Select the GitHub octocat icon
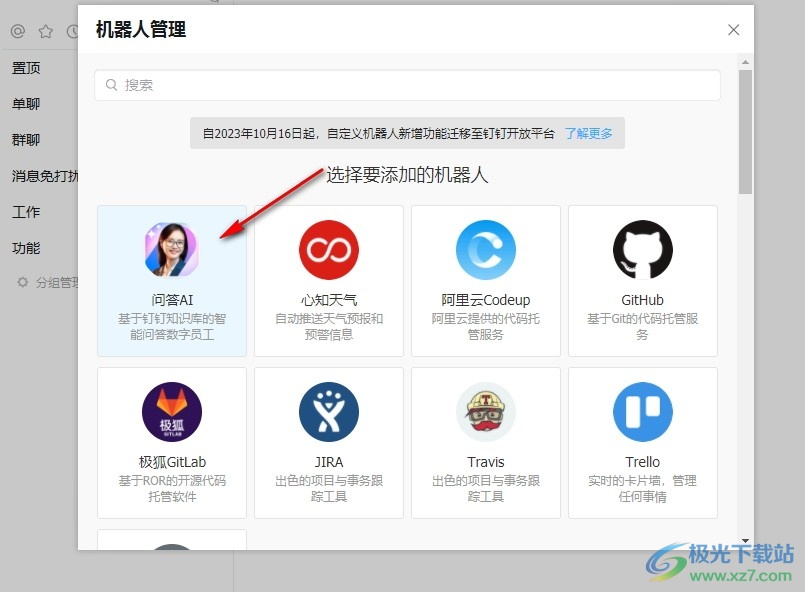The height and width of the screenshot is (592, 805). [x=643, y=250]
